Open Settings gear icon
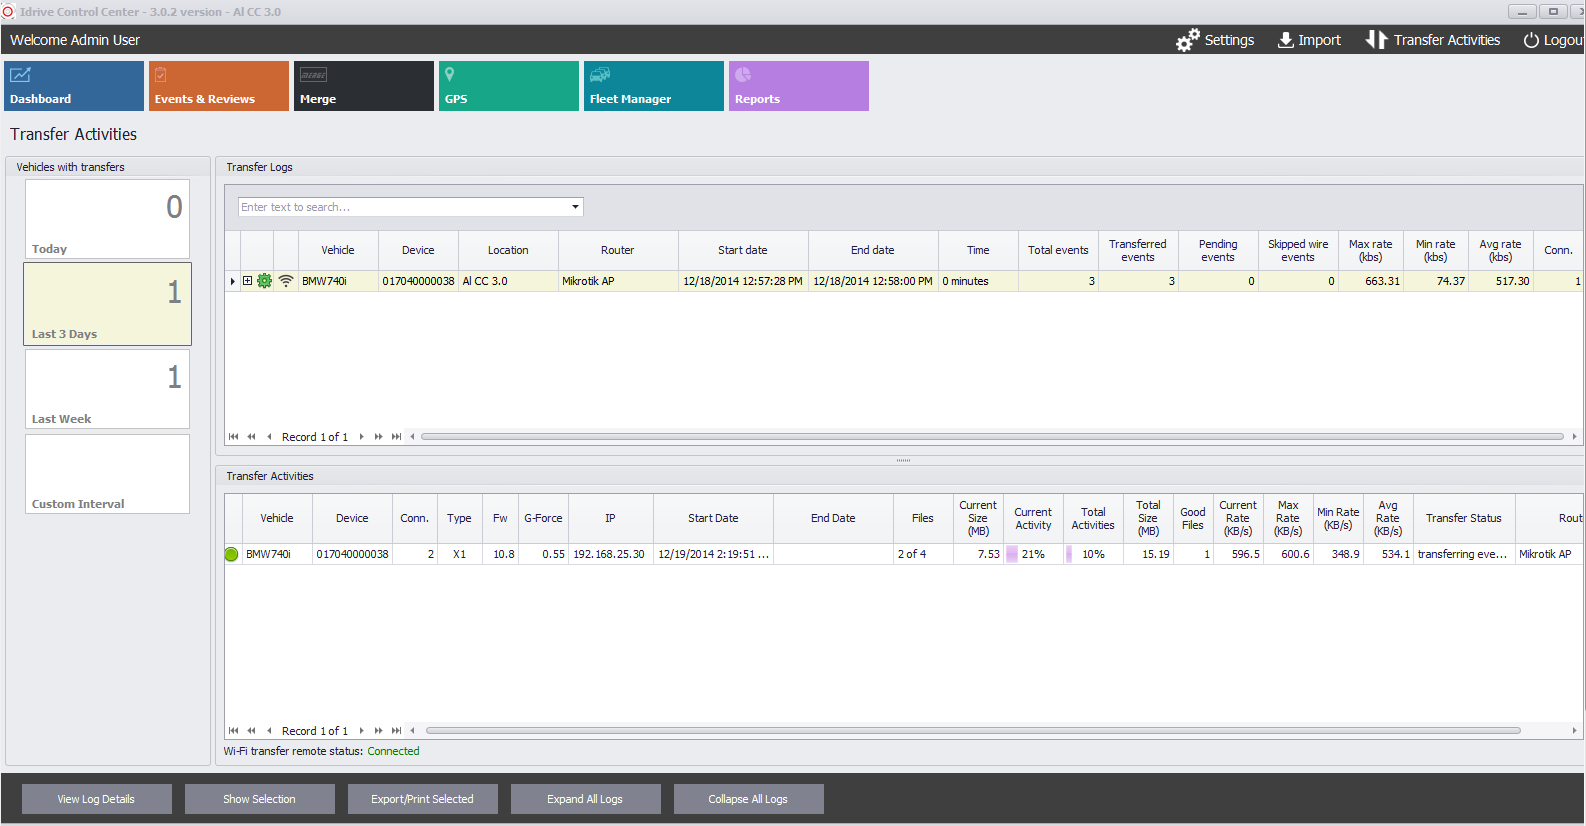 coord(1187,40)
